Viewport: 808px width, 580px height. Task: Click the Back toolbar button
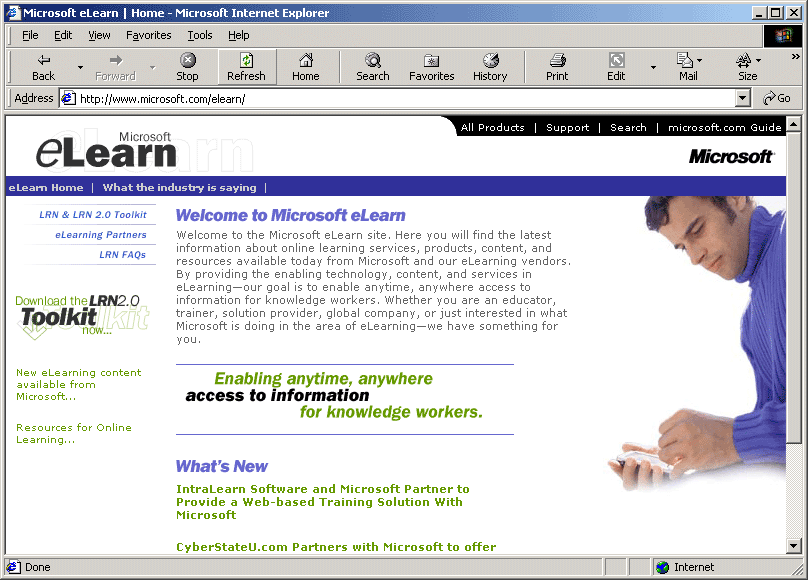click(x=43, y=67)
